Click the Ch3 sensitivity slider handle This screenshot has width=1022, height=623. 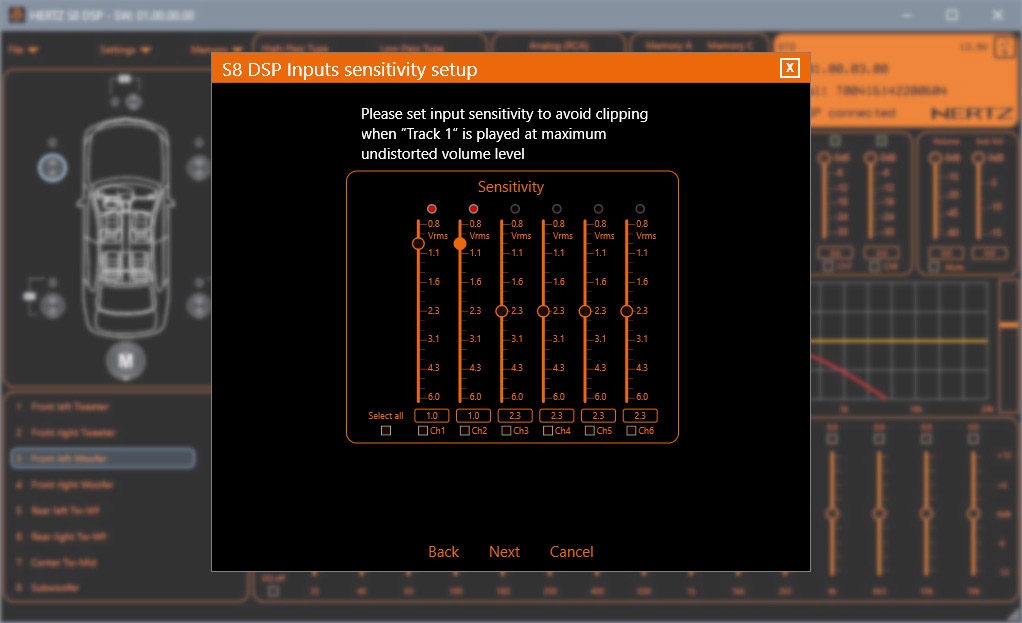click(x=502, y=311)
